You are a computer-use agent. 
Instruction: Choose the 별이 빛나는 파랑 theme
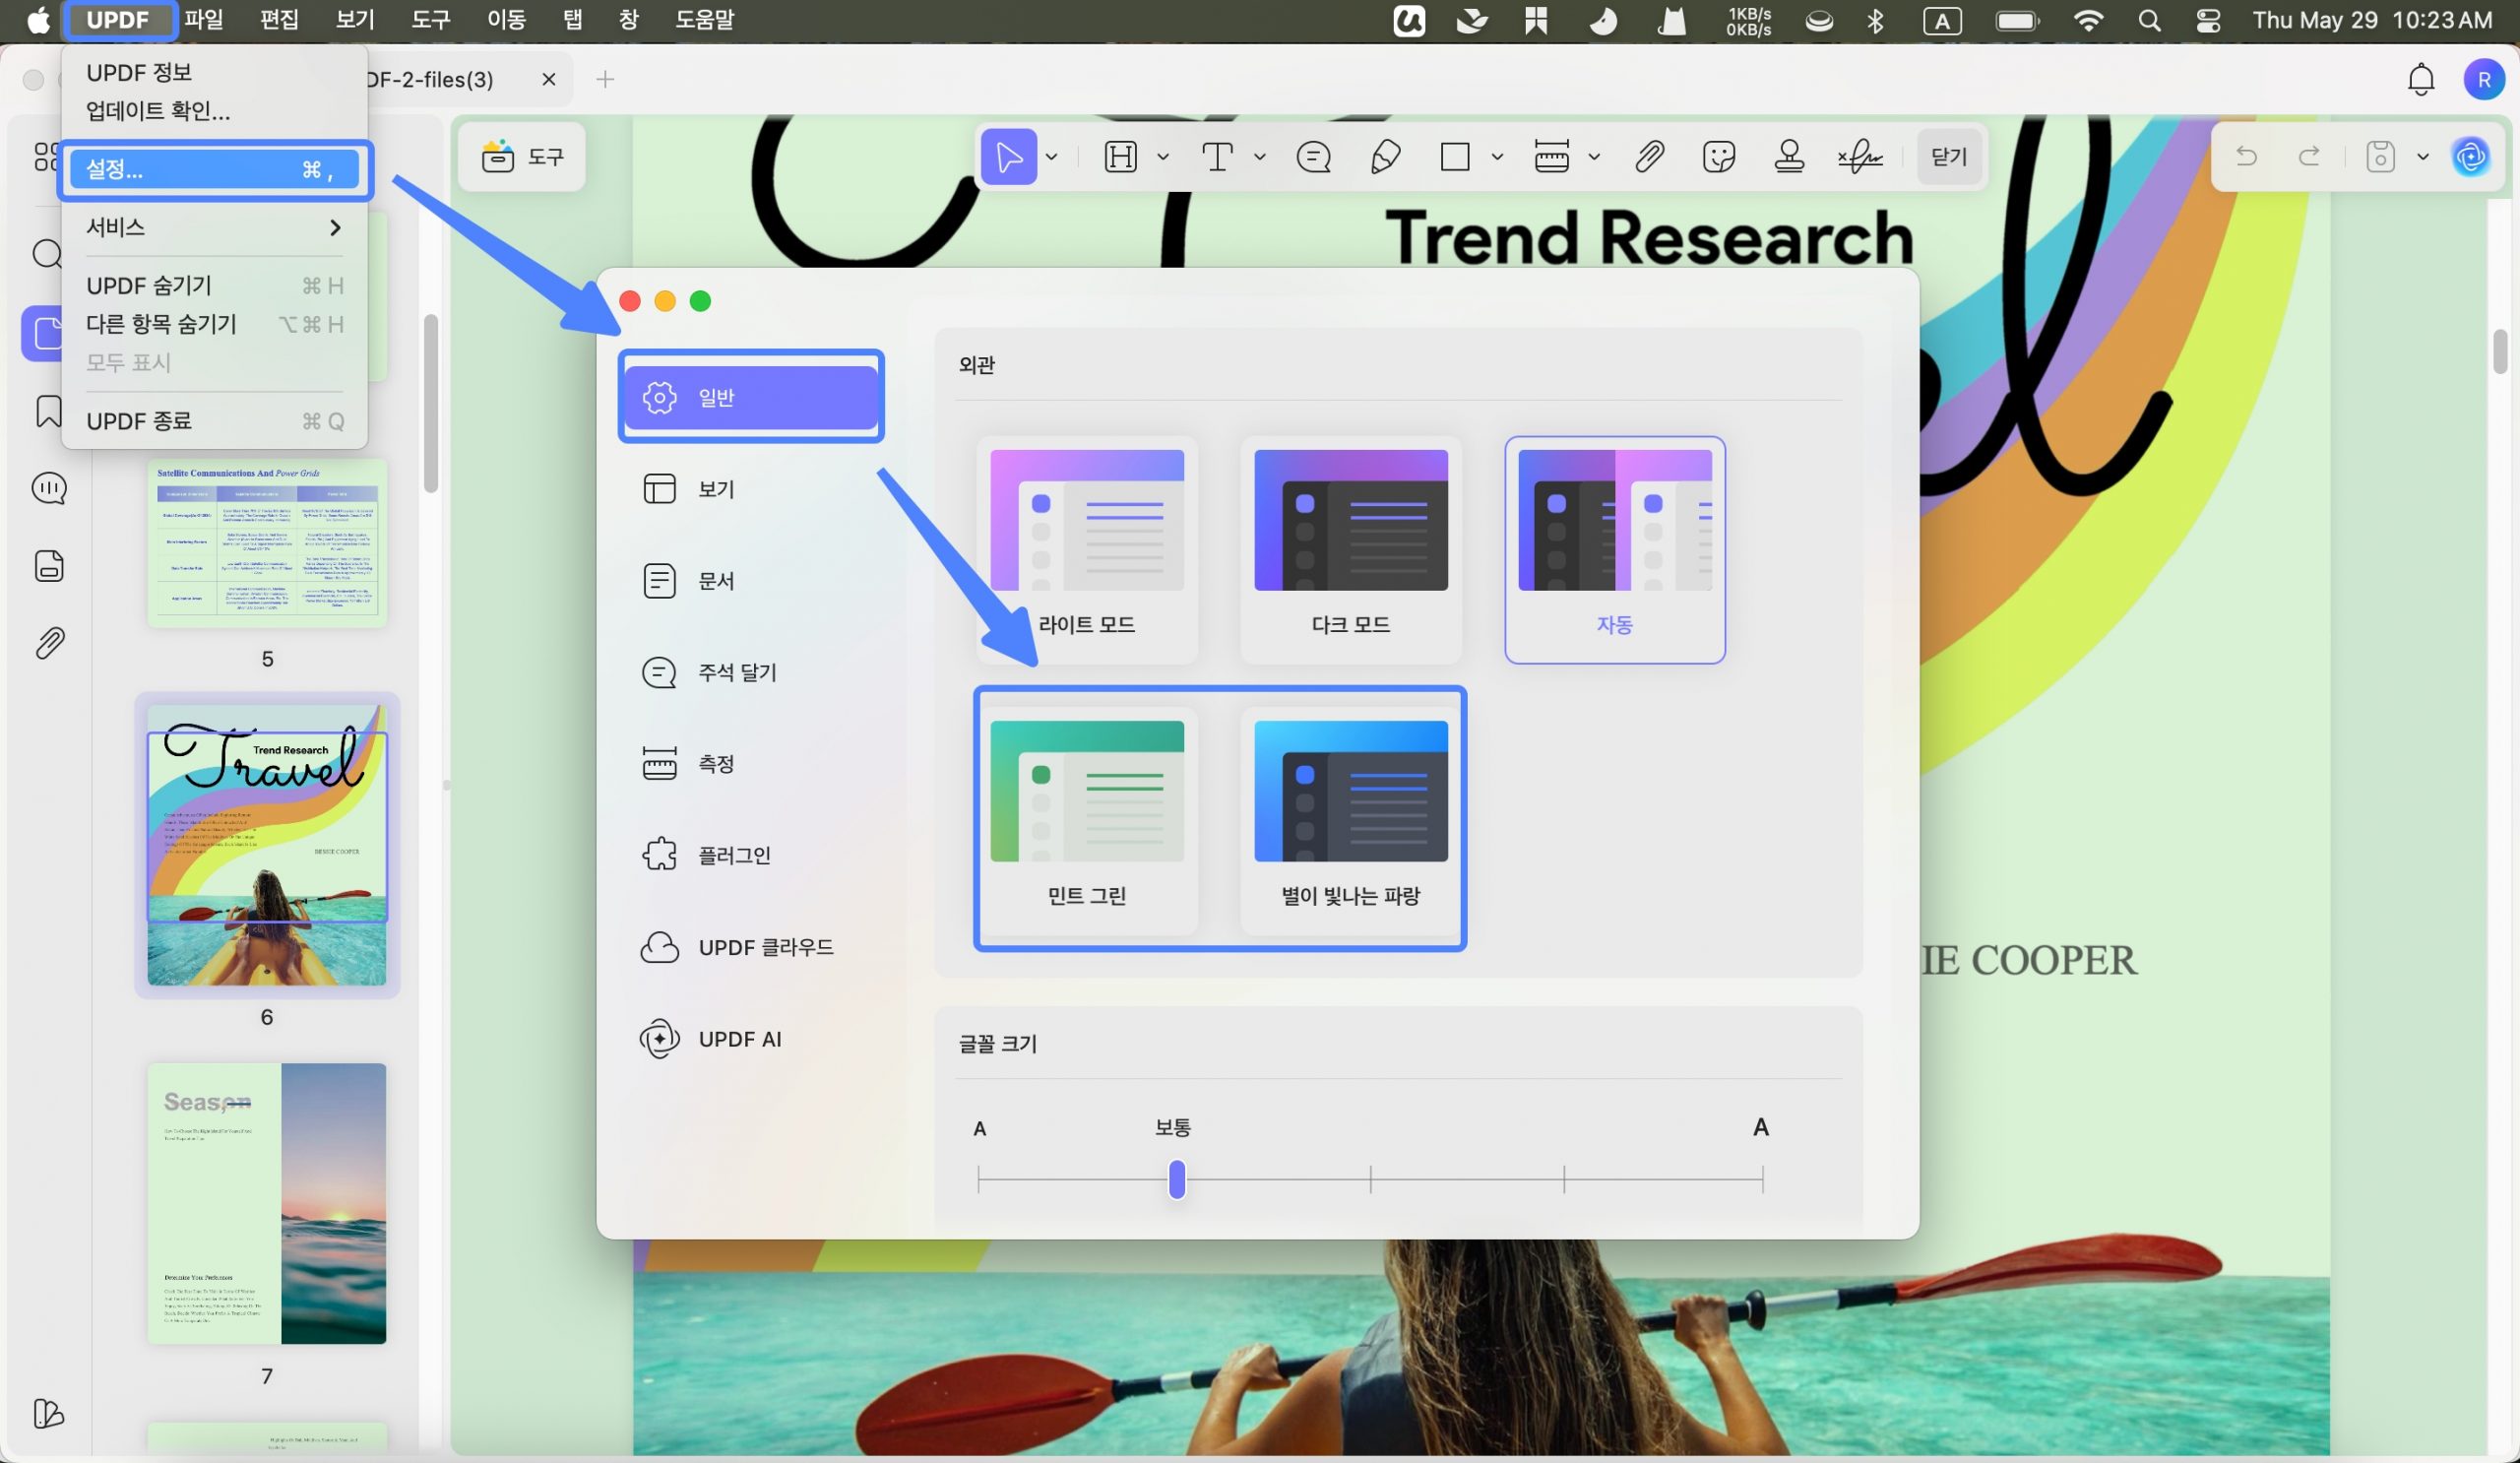(1351, 821)
